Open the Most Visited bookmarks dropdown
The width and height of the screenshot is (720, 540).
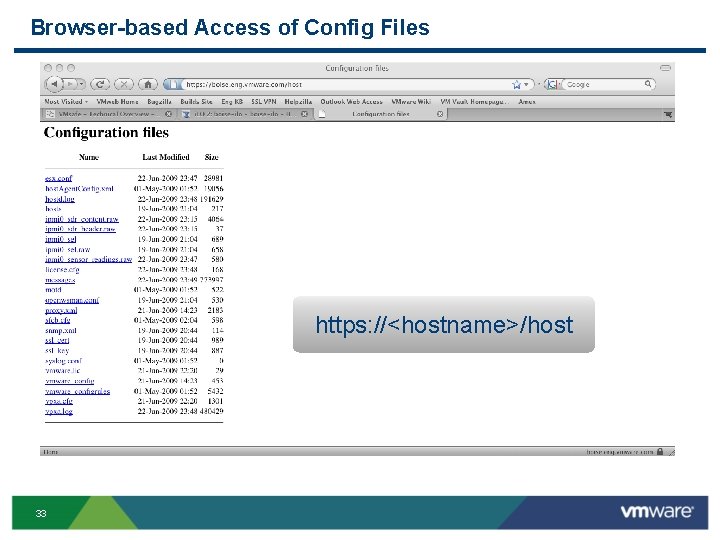[x=66, y=101]
